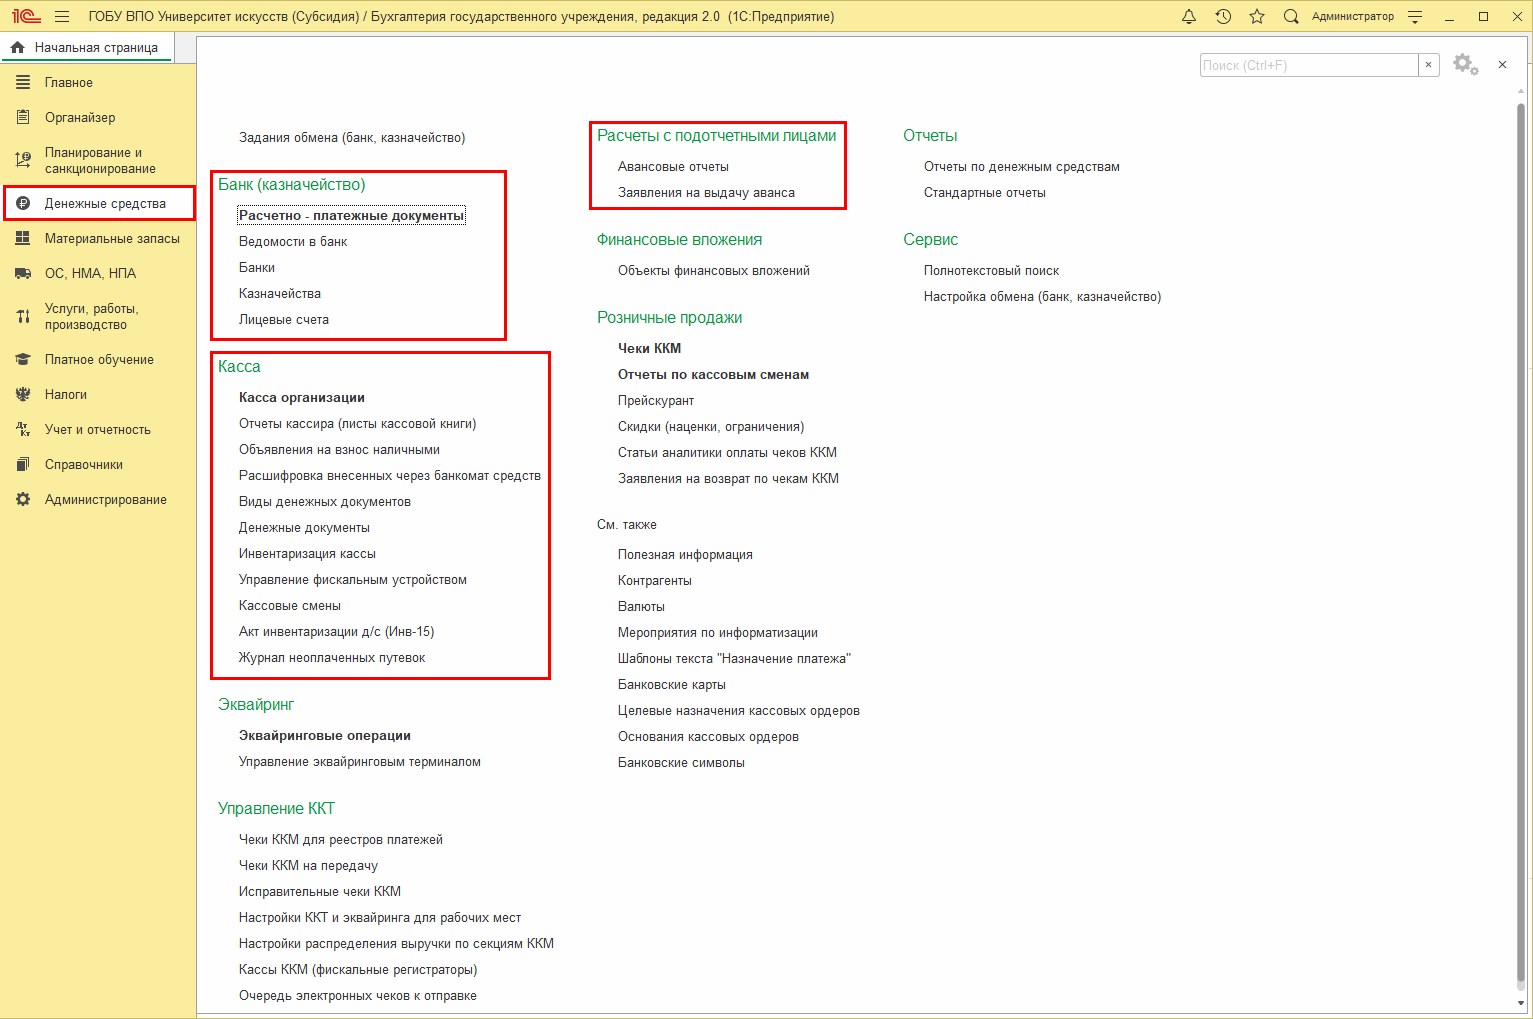This screenshot has height=1019, width=1533.
Task: Open Полнотекстовый поиск
Action: click(991, 270)
